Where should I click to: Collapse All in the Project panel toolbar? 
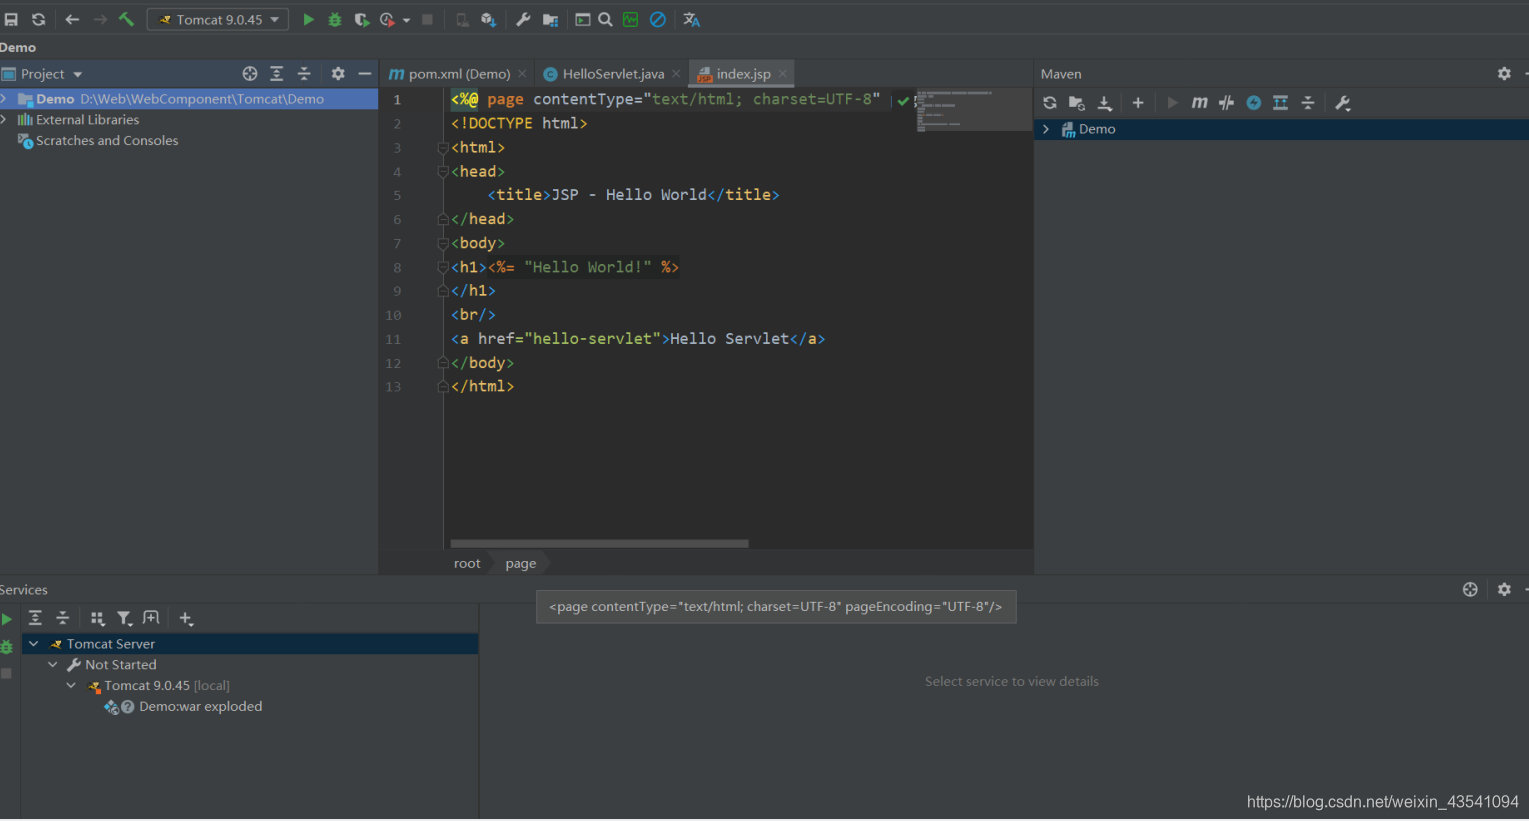pyautogui.click(x=305, y=74)
